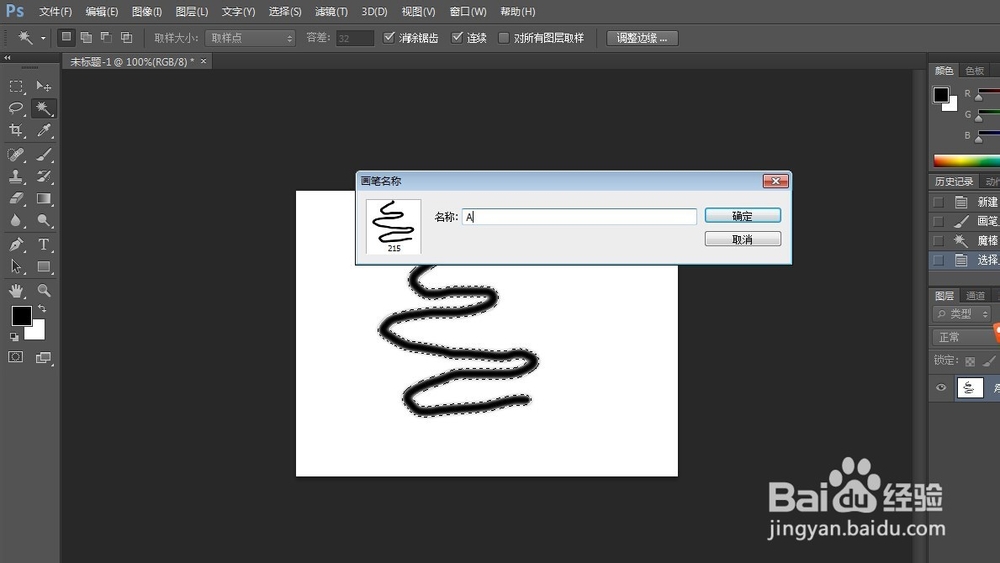1000x563 pixels.
Task: Collapse the toolbox panel double arrow
Action: (8, 58)
